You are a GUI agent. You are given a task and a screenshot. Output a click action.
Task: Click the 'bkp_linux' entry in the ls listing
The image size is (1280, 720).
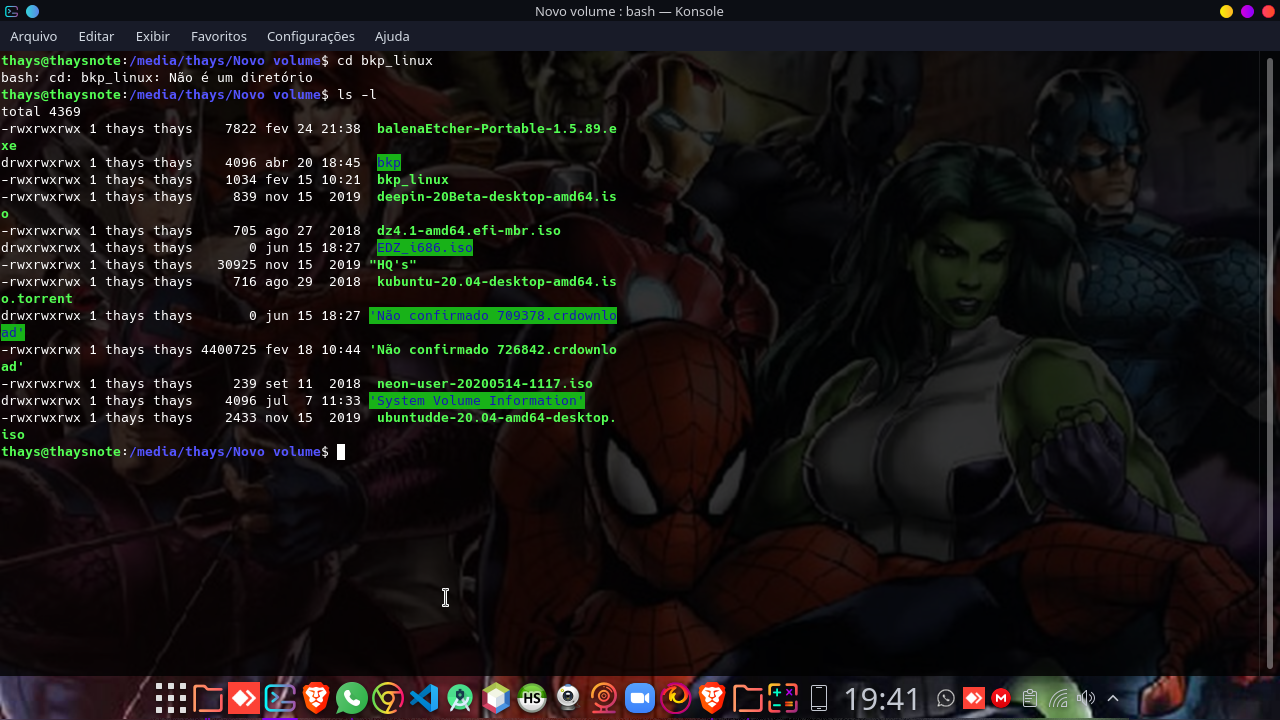coord(413,179)
